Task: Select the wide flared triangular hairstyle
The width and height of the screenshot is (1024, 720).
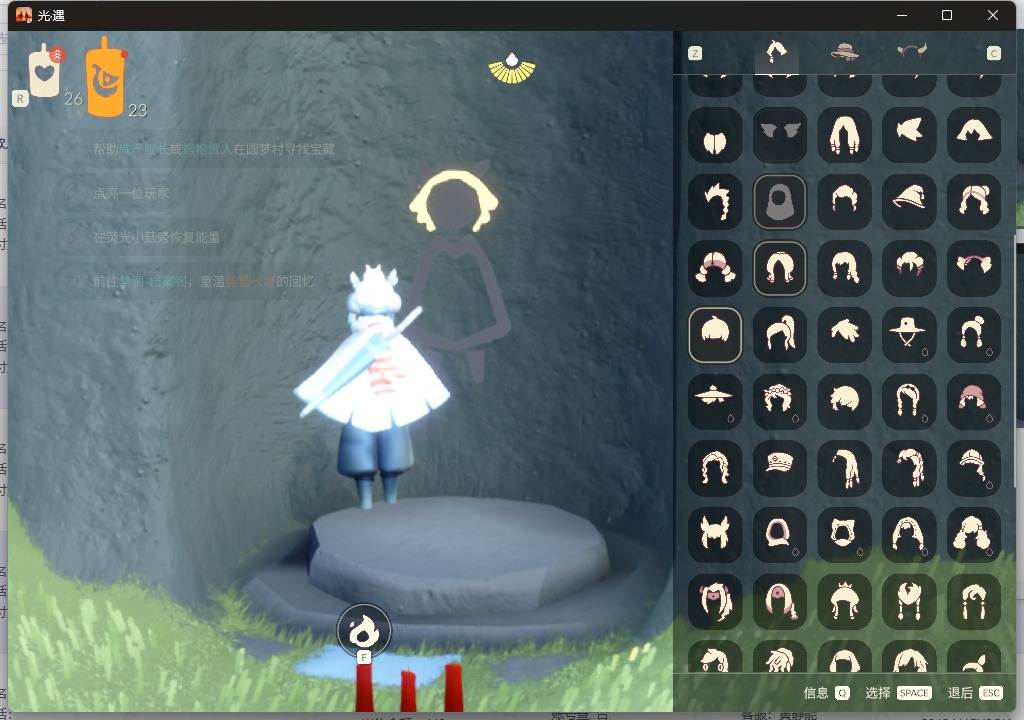Action: 974,135
